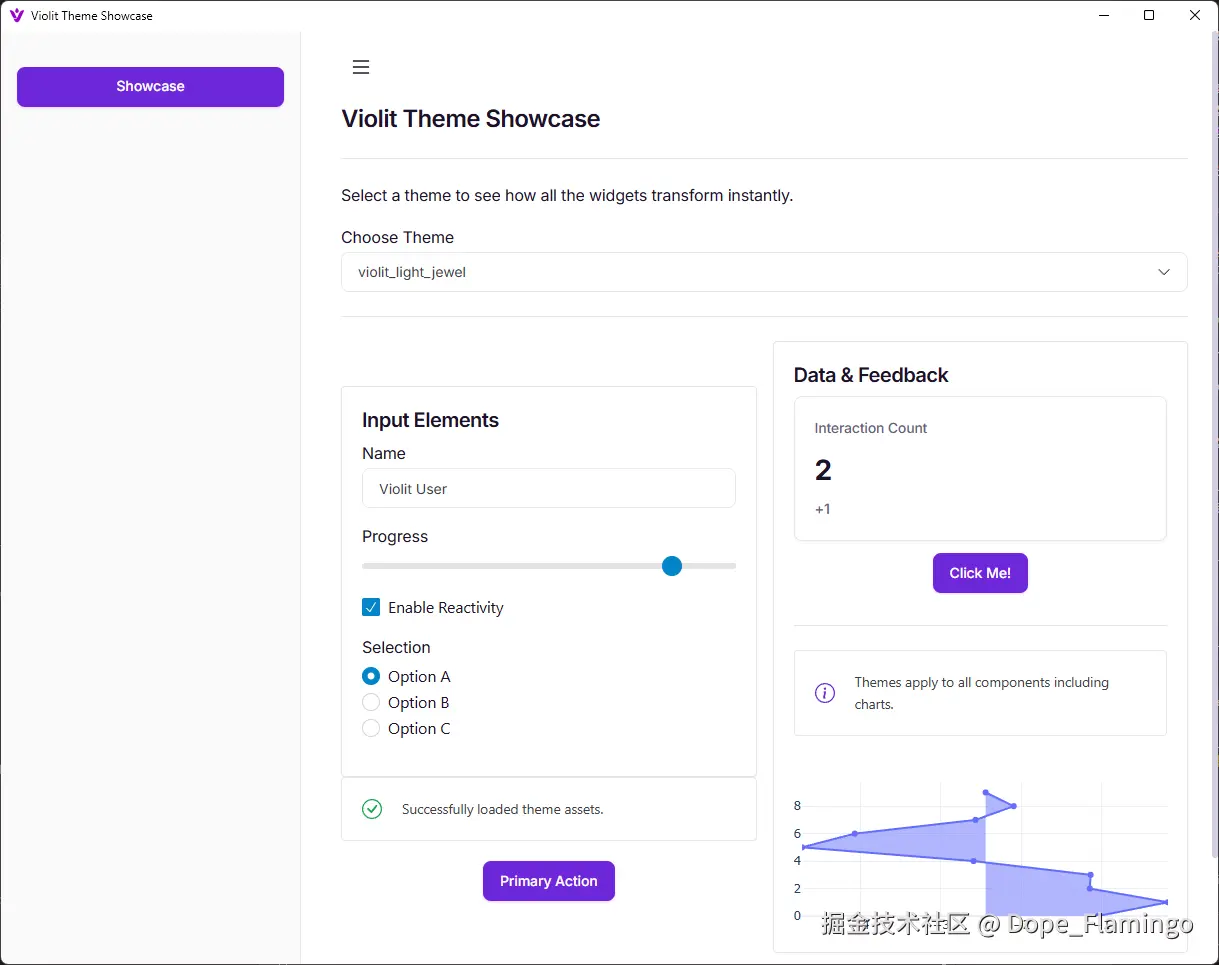
Task: Minimize the Violit Theme Showcase window
Action: [1104, 15]
